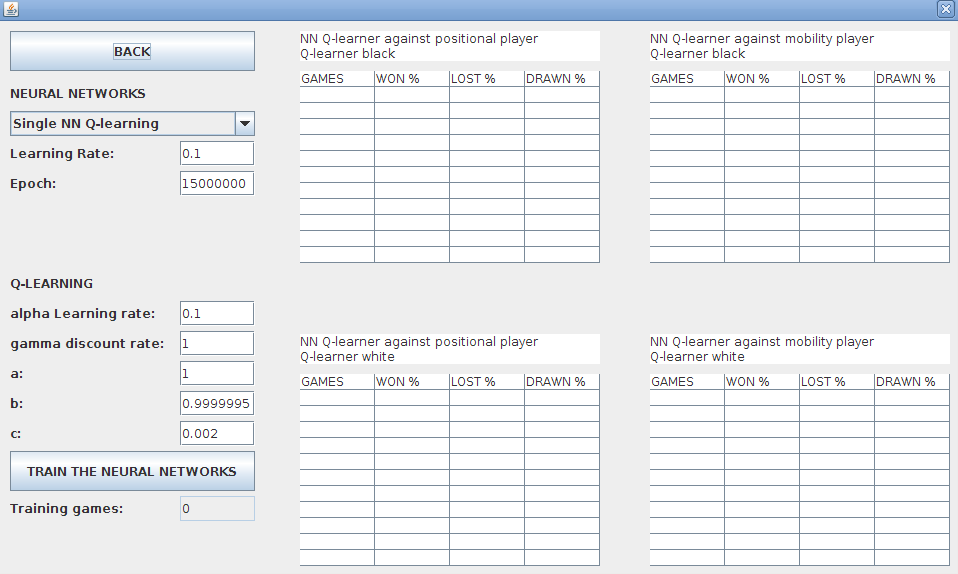Screen dimensions: 958x574
Task: Click LOST % header in positional black table
Action: tap(487, 79)
